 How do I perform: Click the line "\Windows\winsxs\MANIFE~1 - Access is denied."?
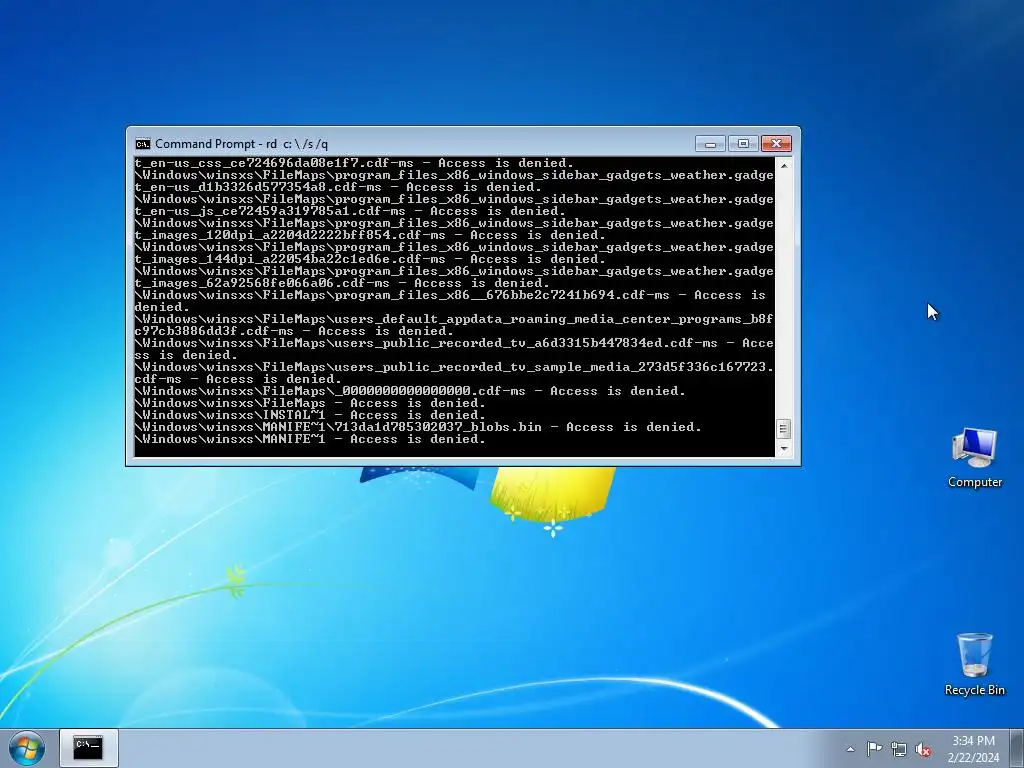point(310,439)
